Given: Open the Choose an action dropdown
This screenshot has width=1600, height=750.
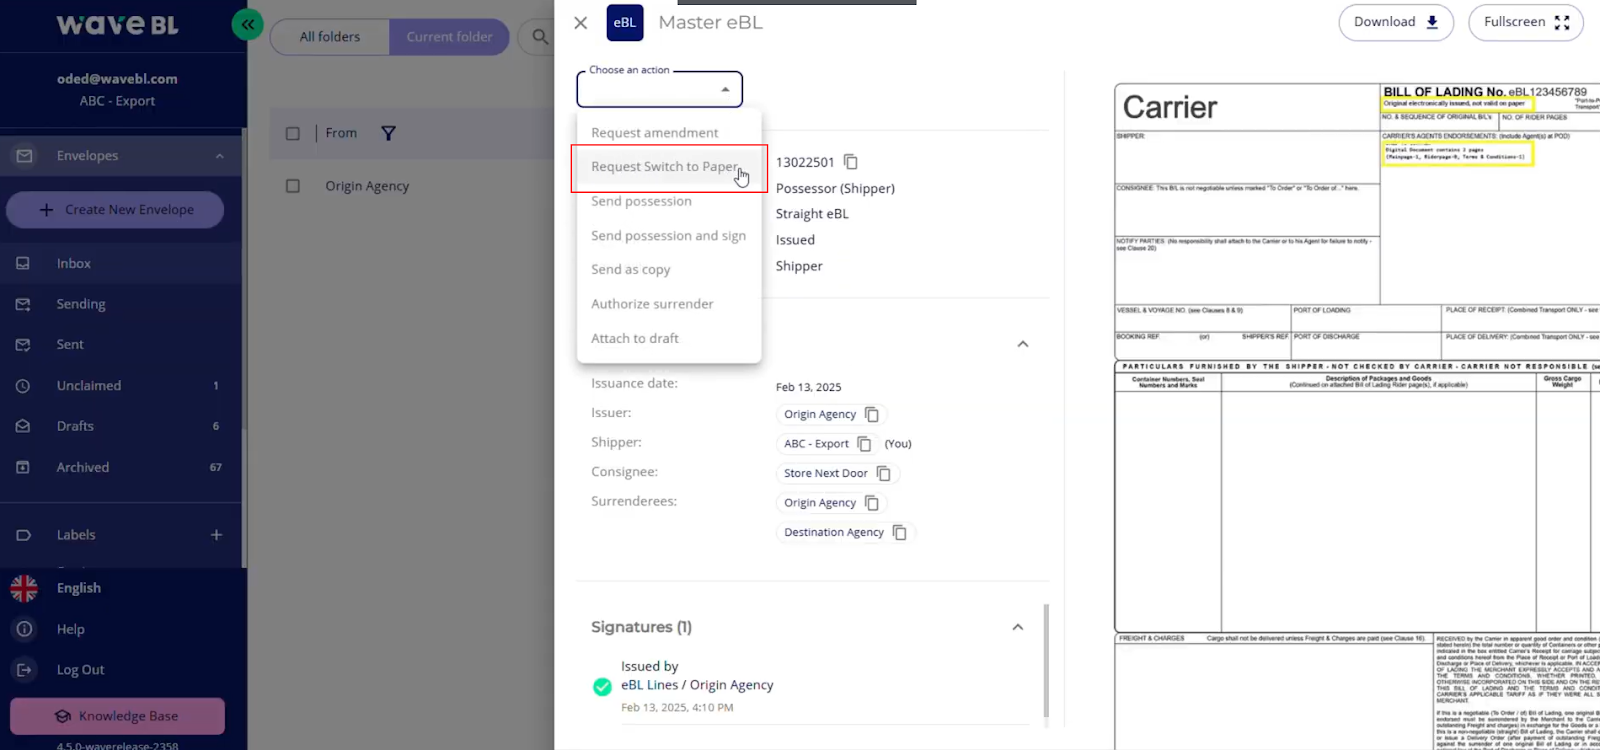Looking at the screenshot, I should pyautogui.click(x=660, y=89).
